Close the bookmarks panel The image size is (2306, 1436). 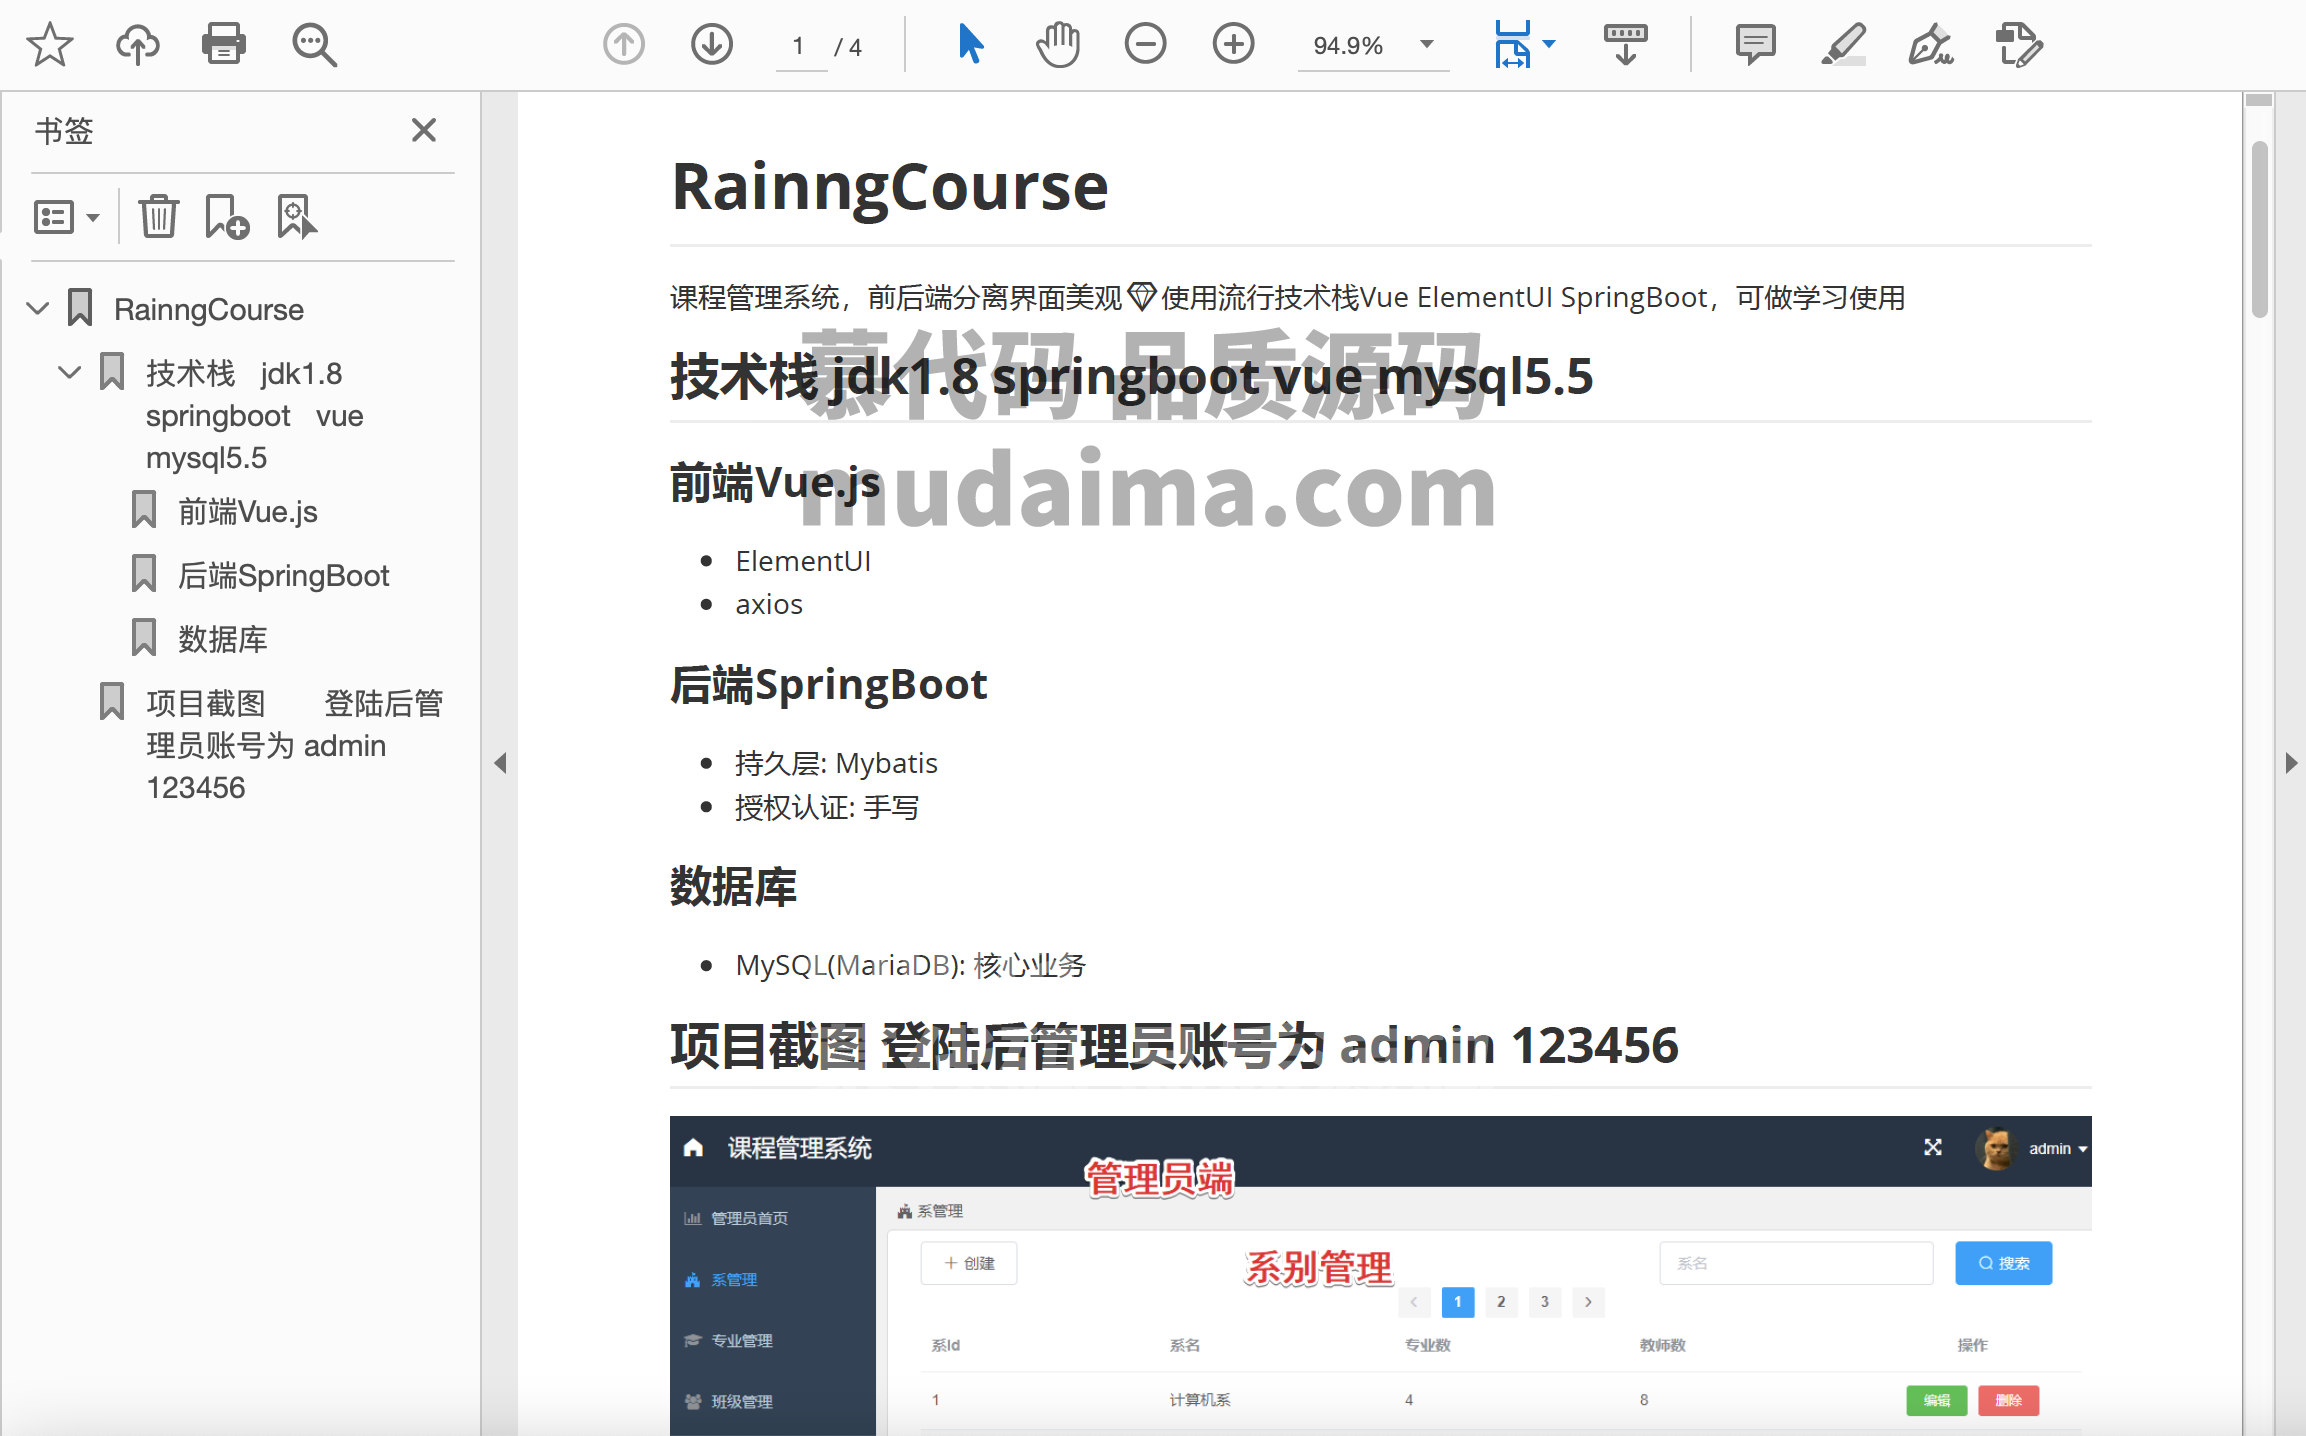tap(424, 130)
